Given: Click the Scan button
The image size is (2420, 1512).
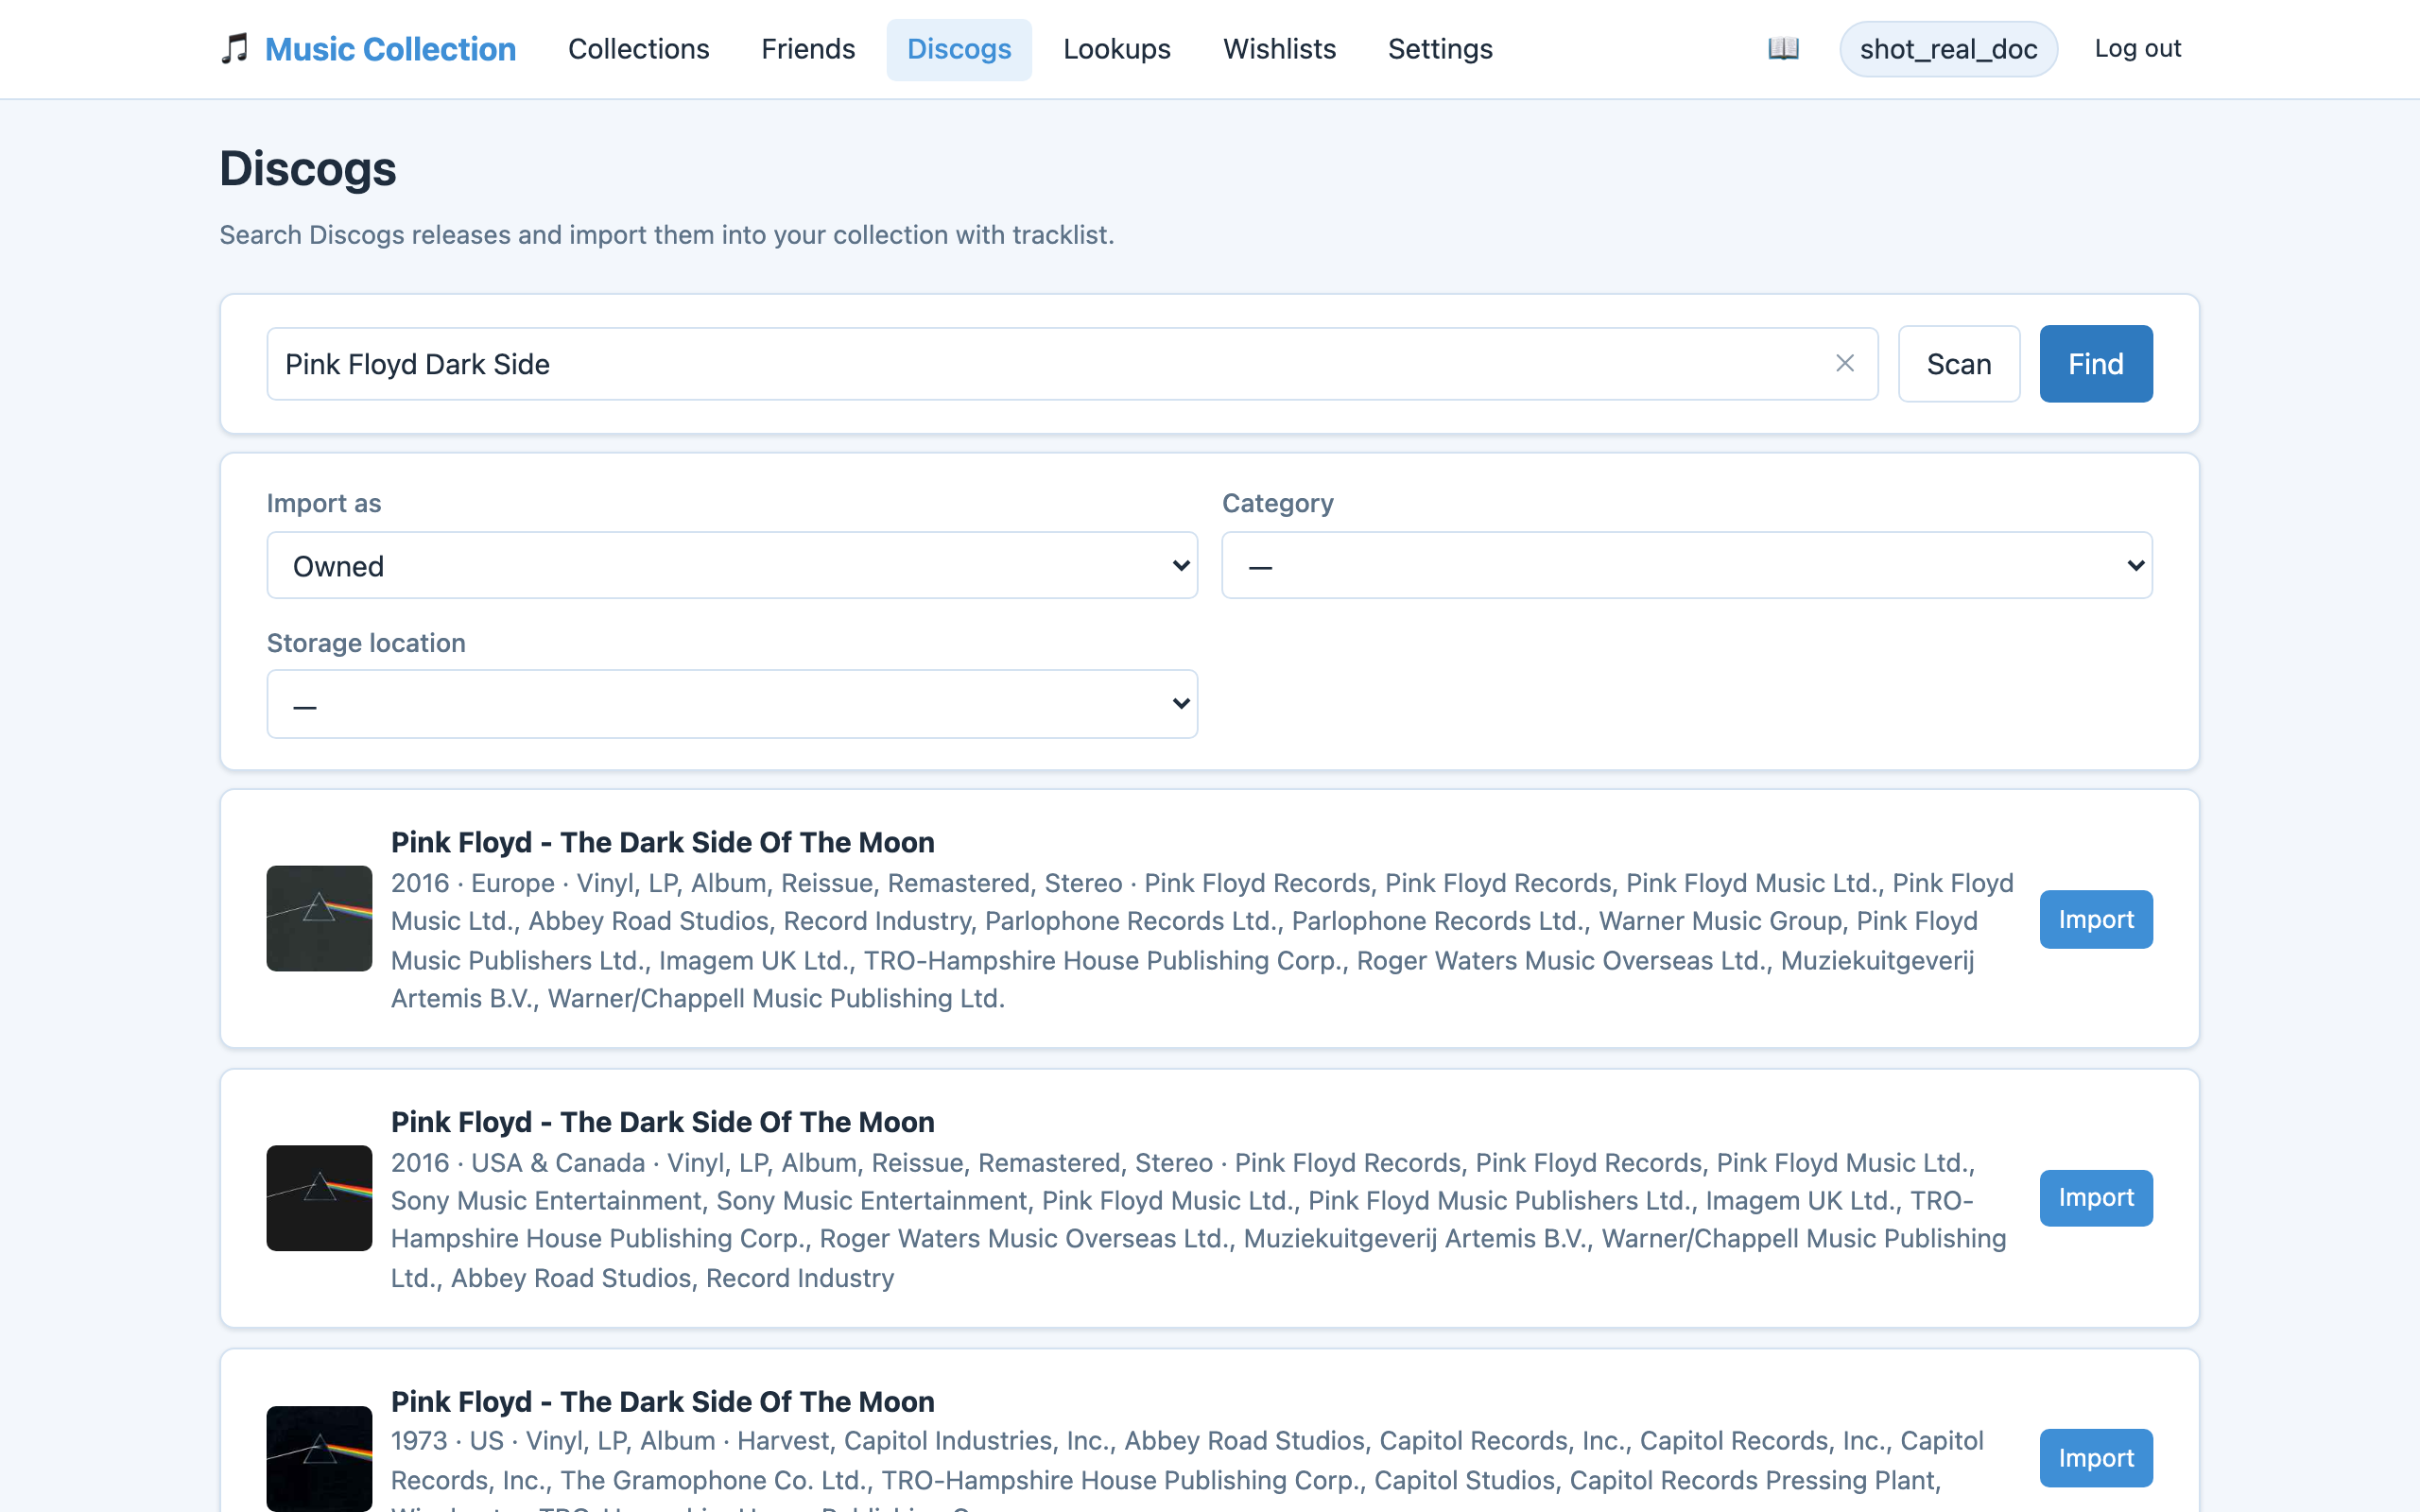Looking at the screenshot, I should [x=1959, y=364].
